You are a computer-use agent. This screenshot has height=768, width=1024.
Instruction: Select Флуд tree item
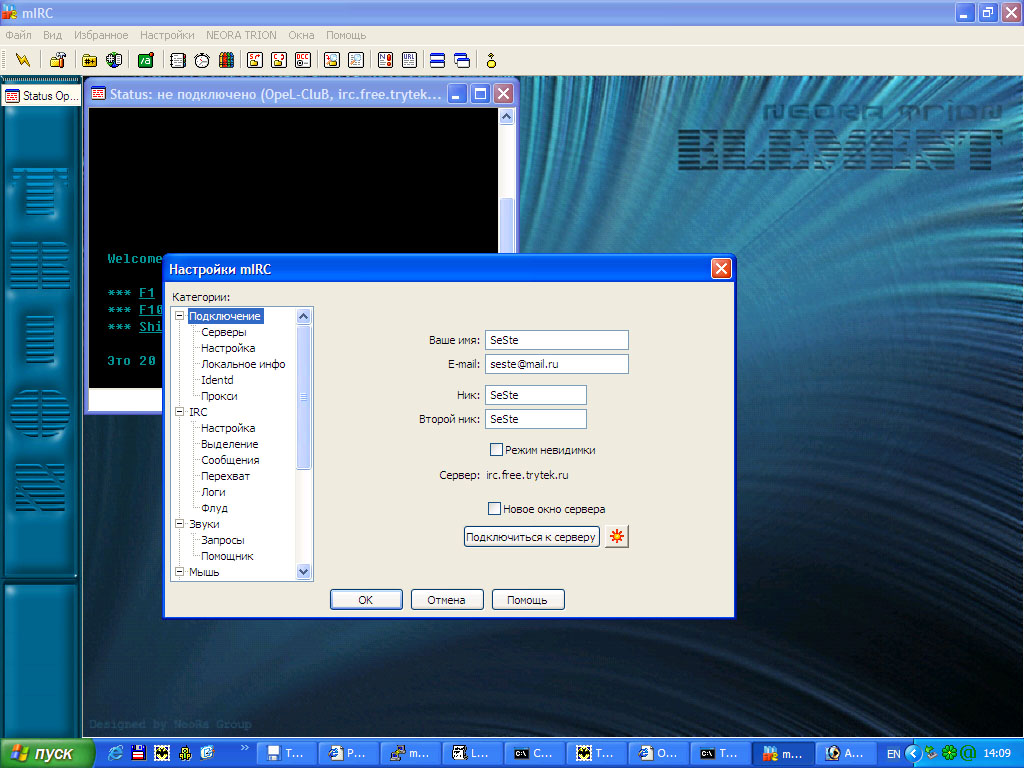(x=214, y=508)
